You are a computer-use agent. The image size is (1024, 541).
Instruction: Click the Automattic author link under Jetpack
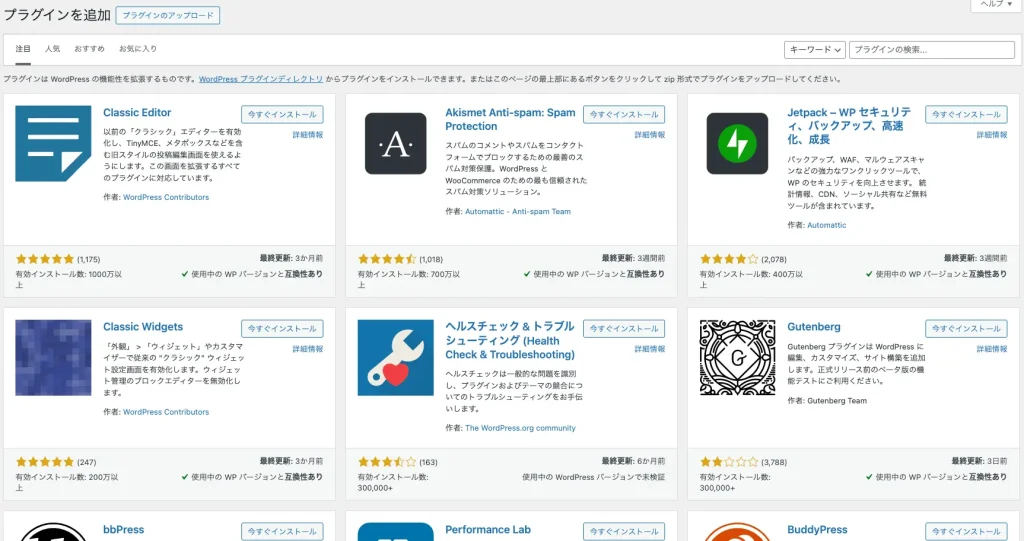click(x=827, y=225)
